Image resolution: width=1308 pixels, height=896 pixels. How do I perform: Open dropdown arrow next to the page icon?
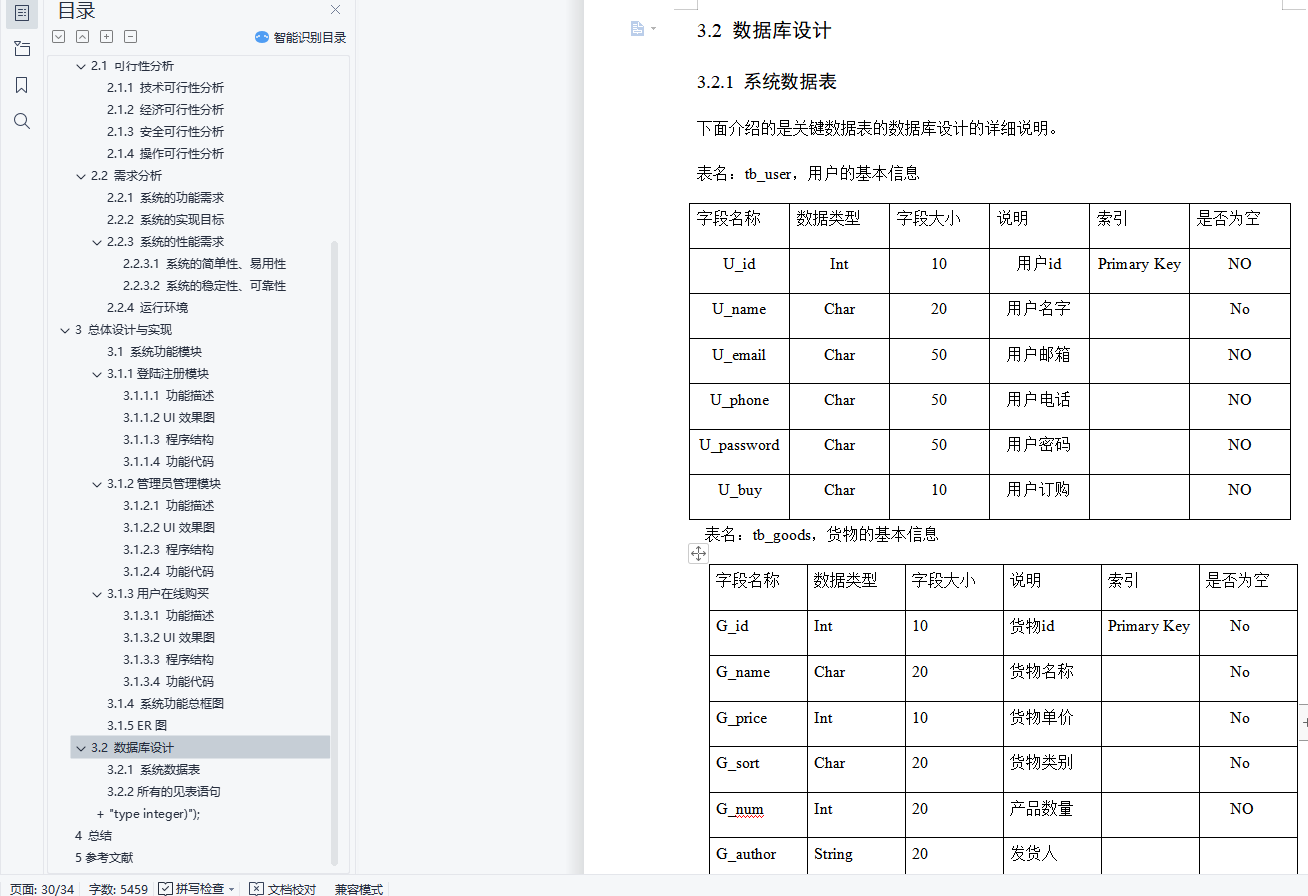(654, 28)
